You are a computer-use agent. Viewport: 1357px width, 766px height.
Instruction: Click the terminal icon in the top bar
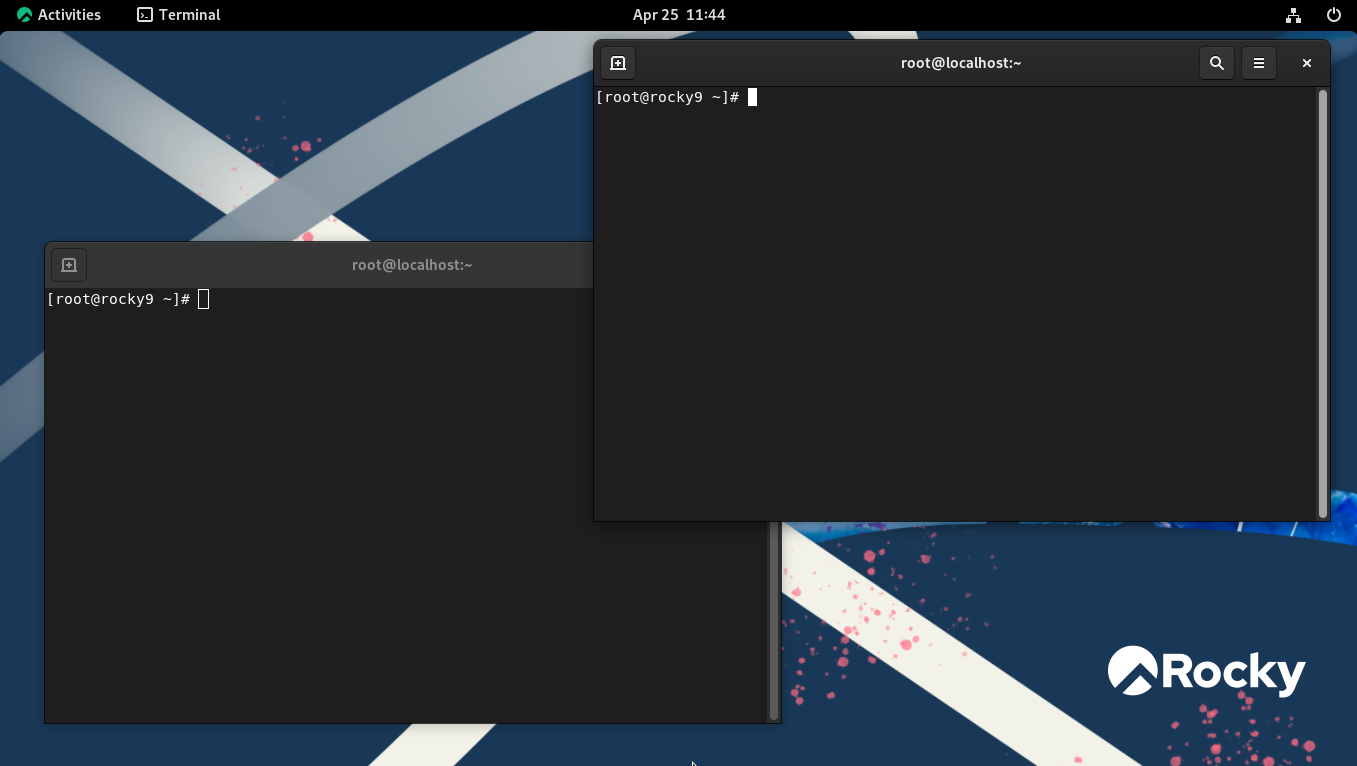[x=145, y=15]
